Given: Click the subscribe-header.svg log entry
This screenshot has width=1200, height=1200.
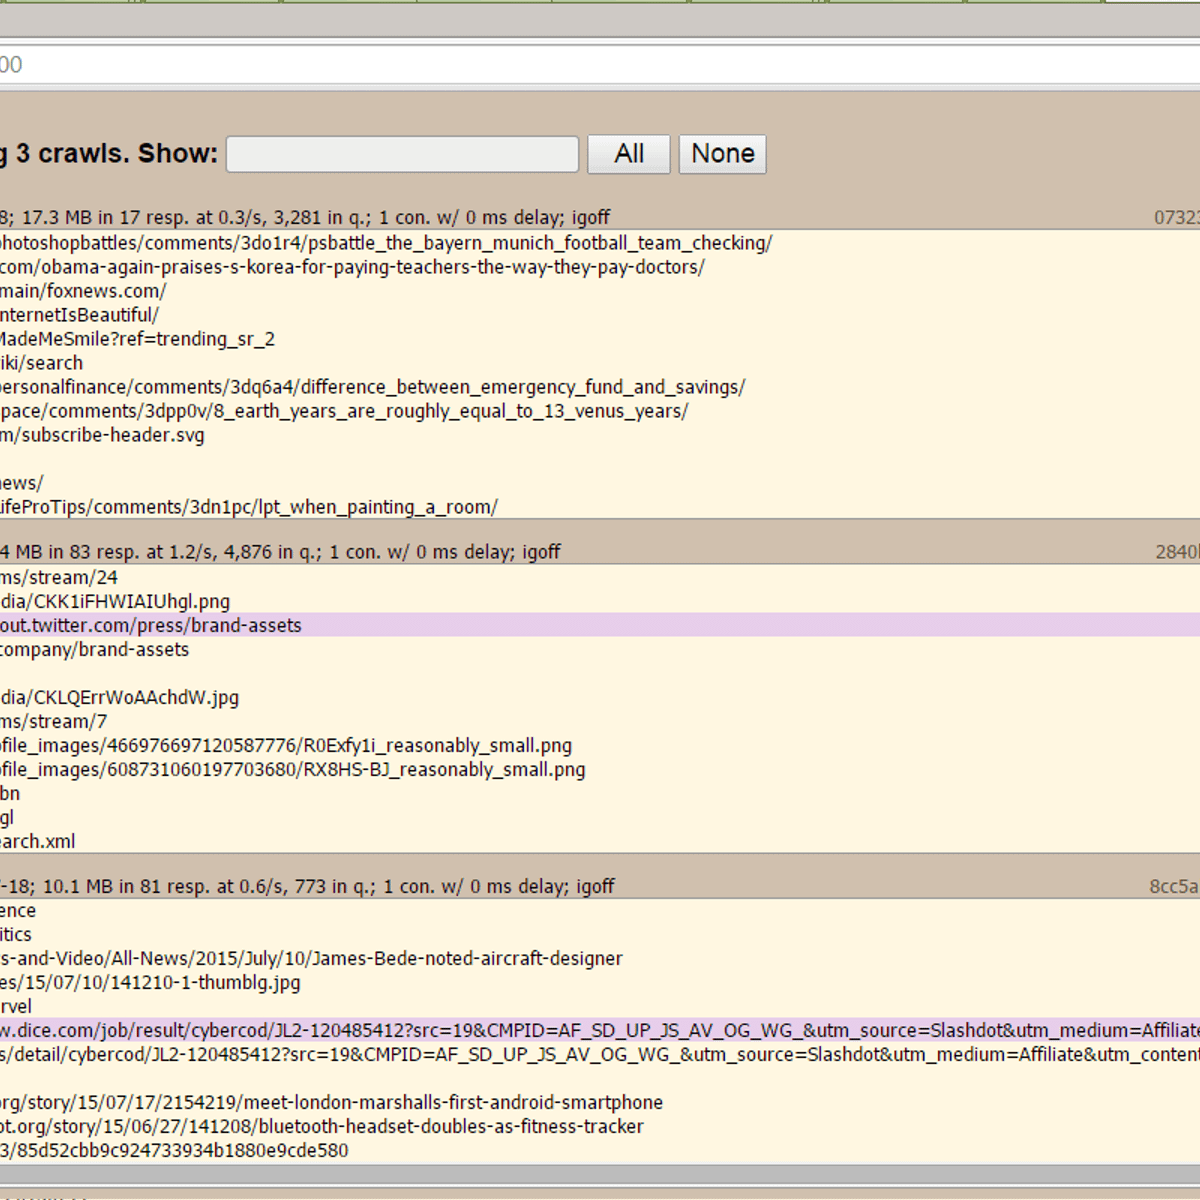Looking at the screenshot, I should [102, 435].
